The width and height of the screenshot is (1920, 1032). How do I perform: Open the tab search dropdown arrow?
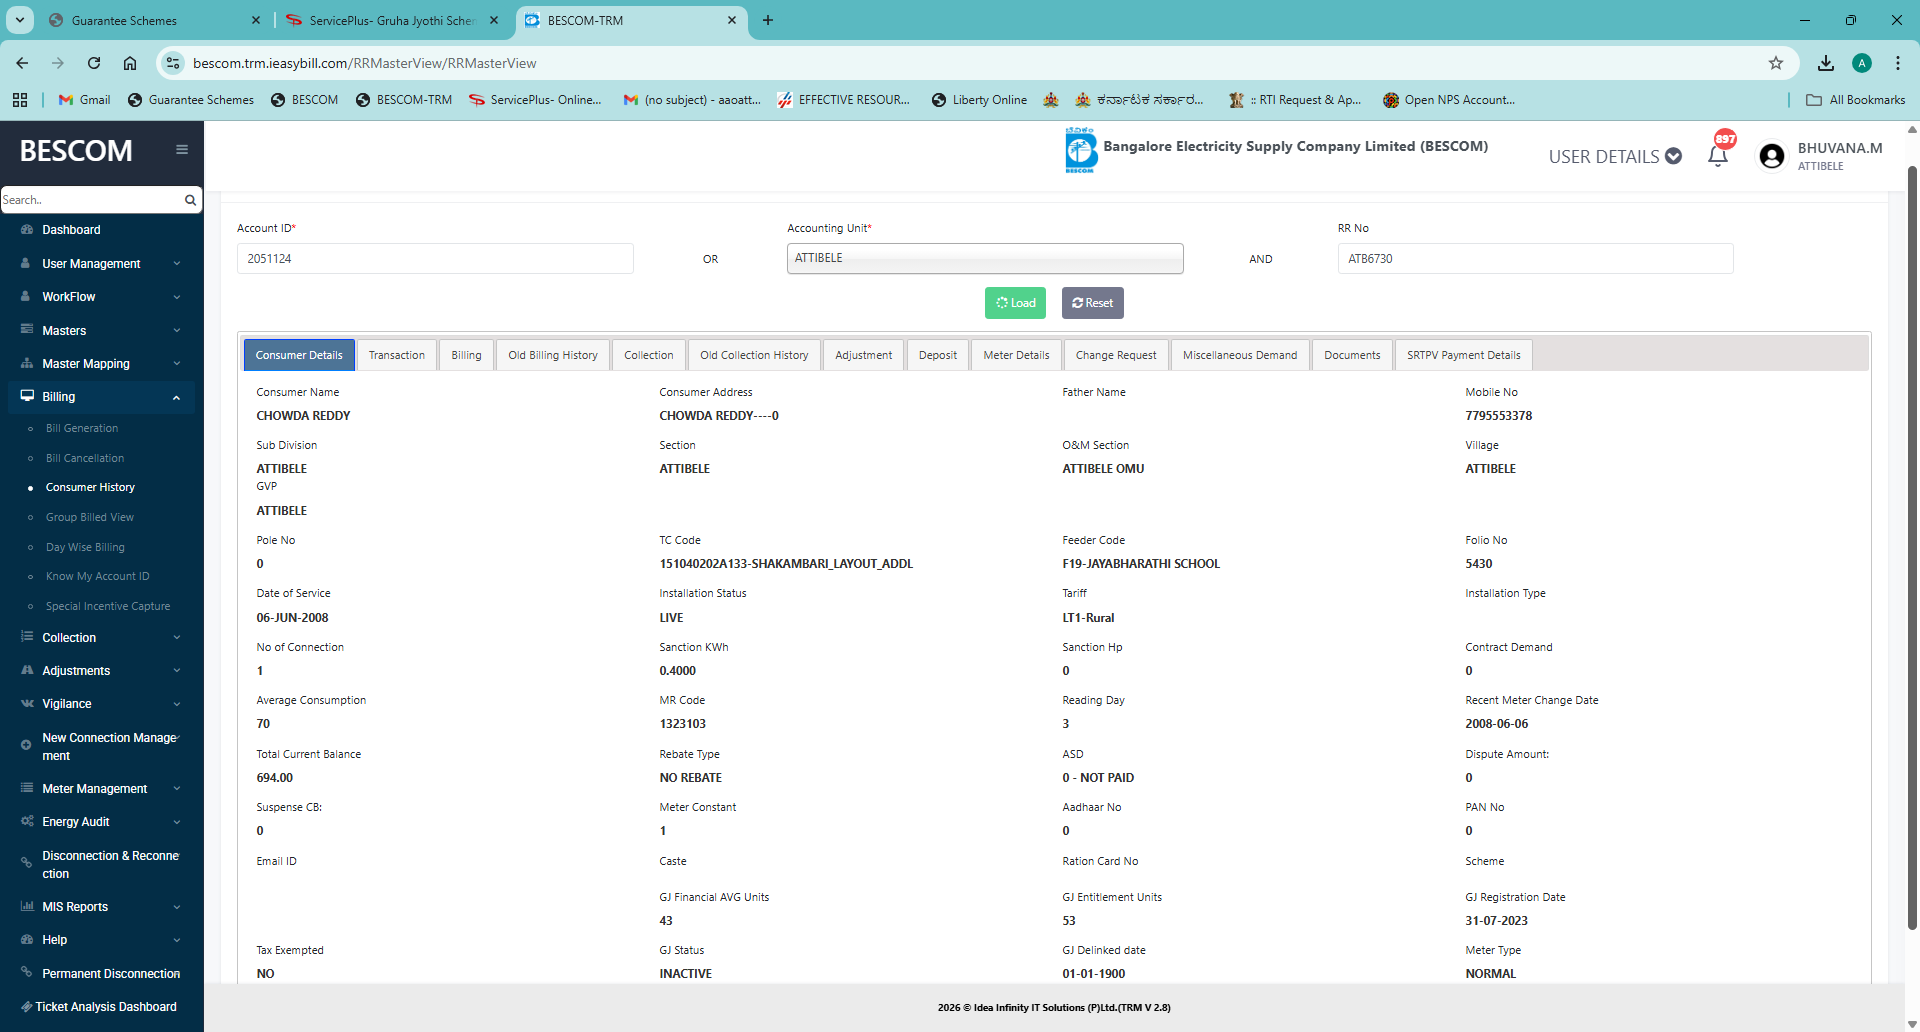[20, 20]
